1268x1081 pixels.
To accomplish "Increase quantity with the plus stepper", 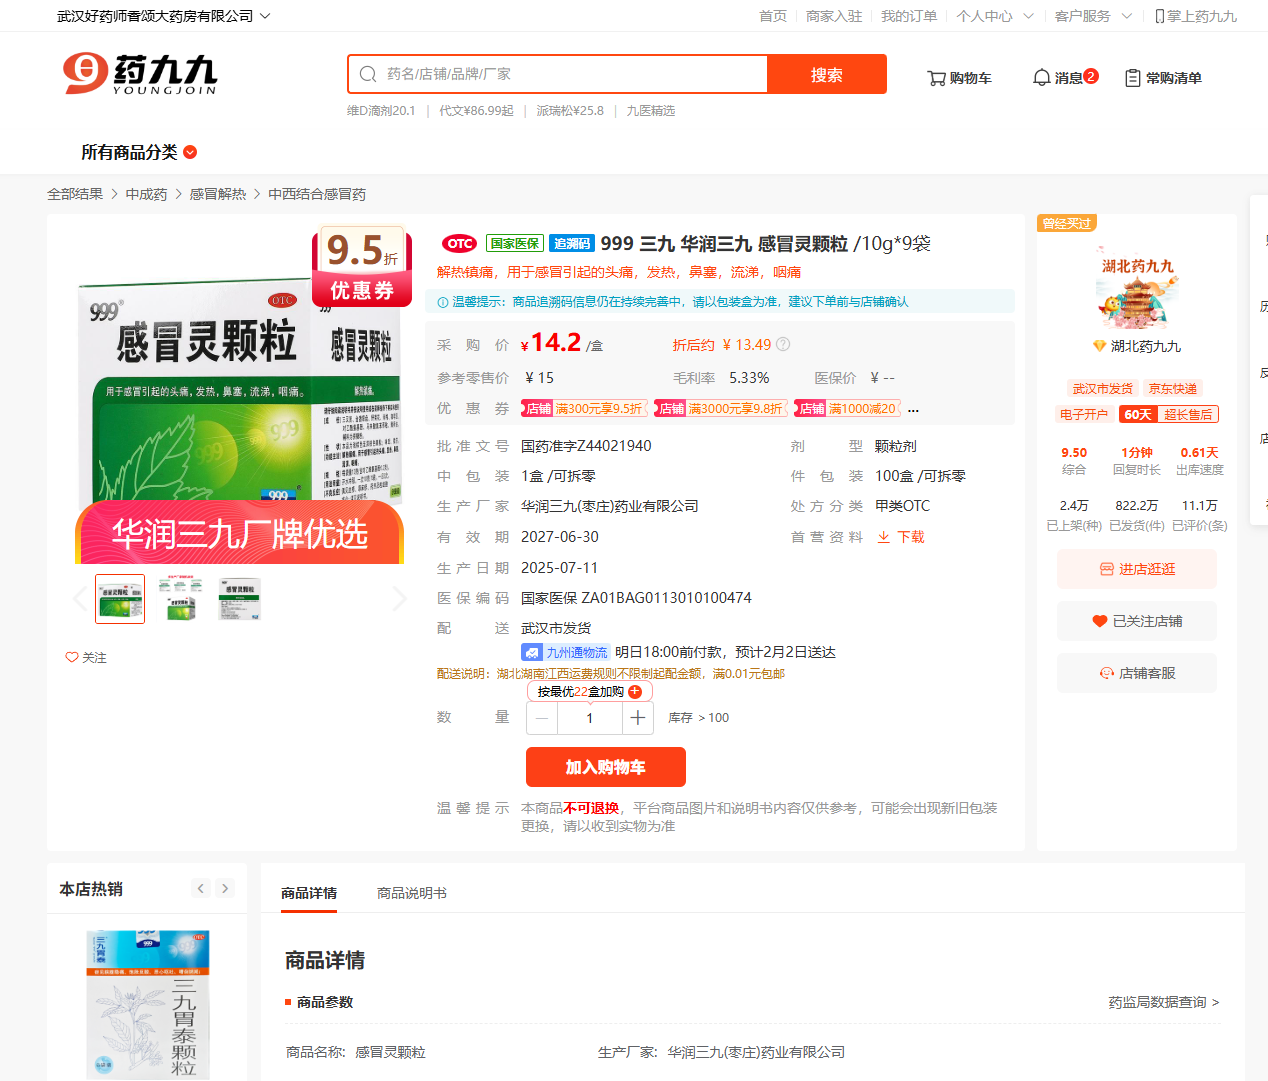I will coord(638,718).
